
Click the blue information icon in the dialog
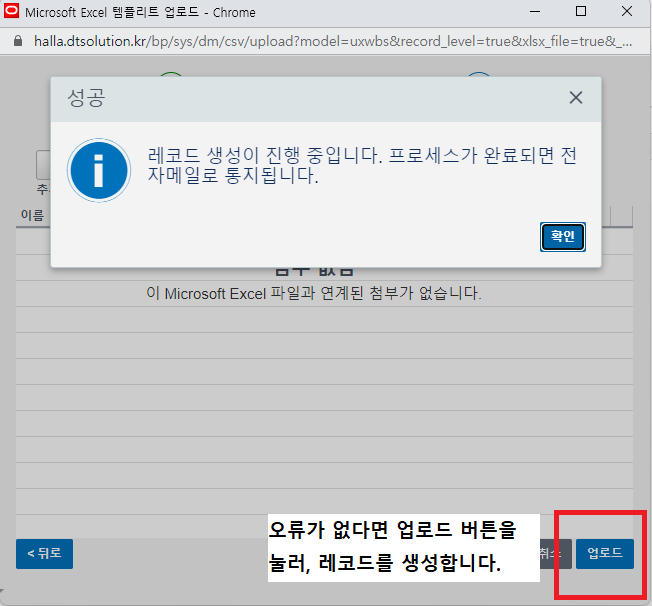(x=98, y=171)
